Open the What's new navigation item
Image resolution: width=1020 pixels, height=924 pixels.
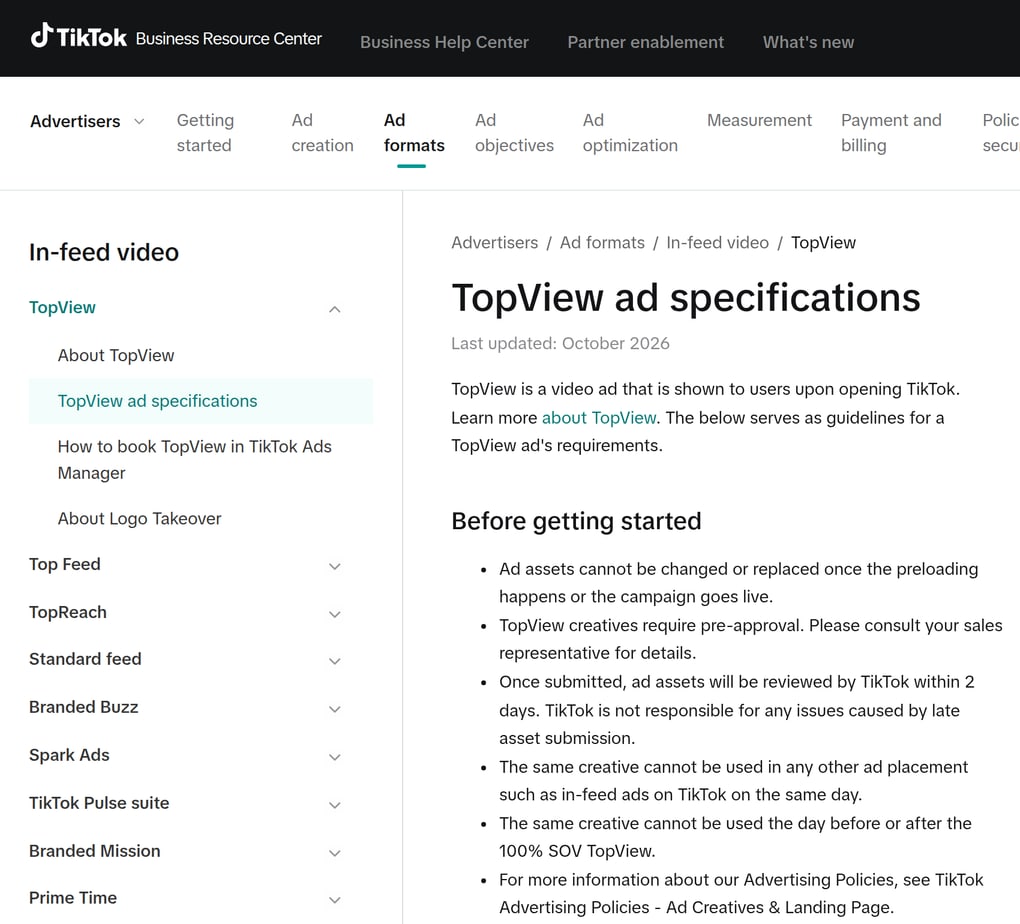click(x=808, y=42)
